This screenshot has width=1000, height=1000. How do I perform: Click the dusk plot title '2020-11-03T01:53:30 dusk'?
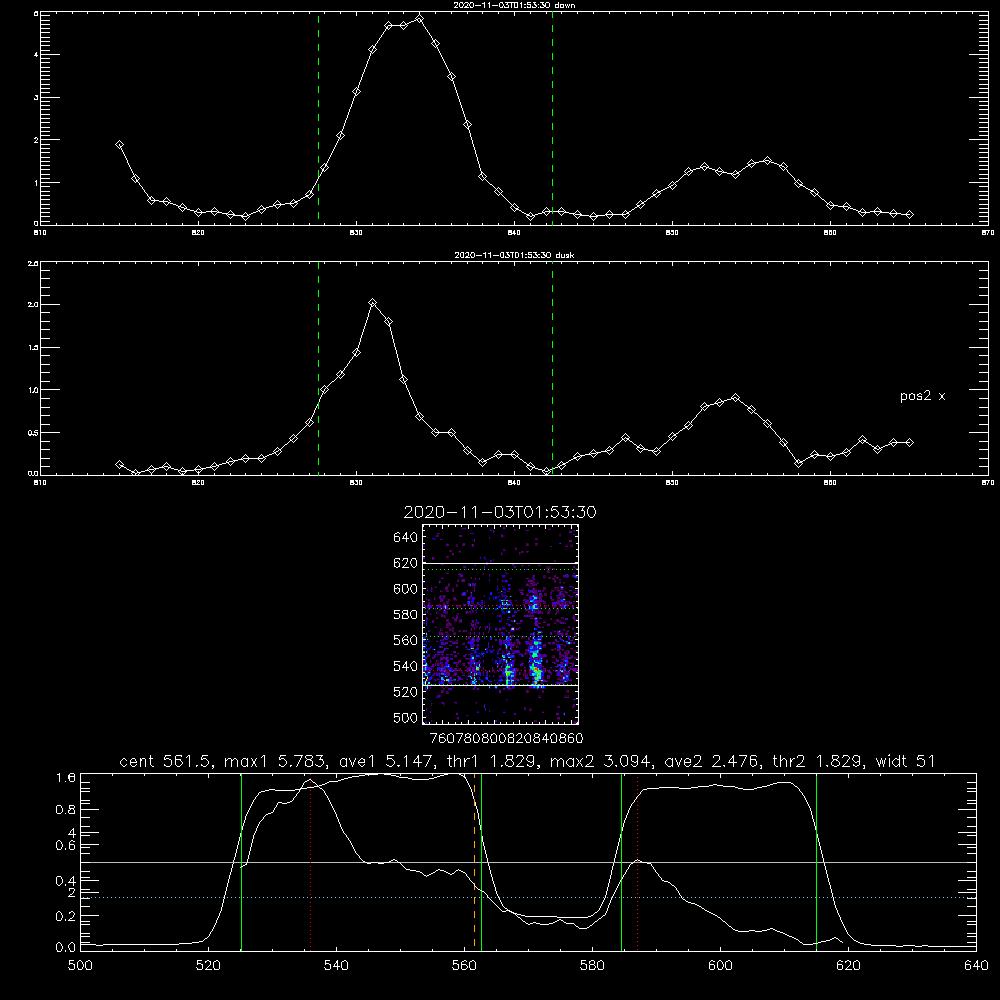click(514, 255)
